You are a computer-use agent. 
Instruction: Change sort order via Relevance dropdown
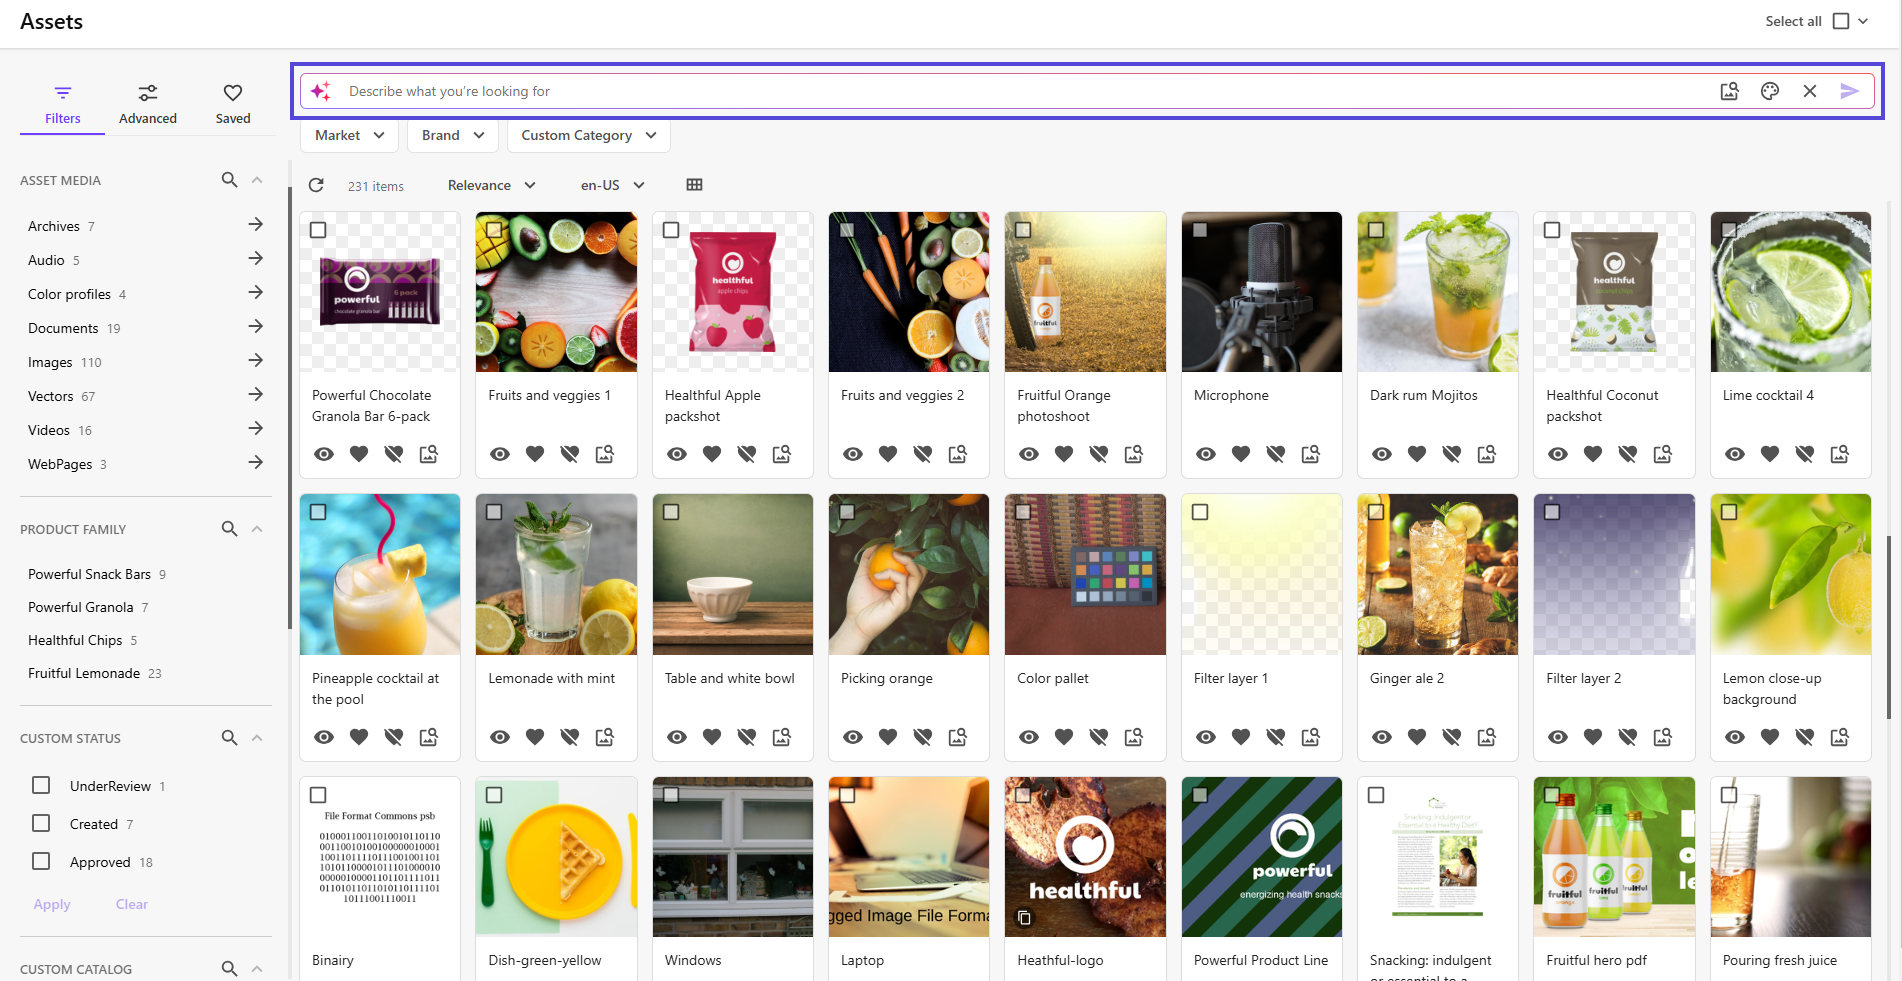click(x=490, y=185)
